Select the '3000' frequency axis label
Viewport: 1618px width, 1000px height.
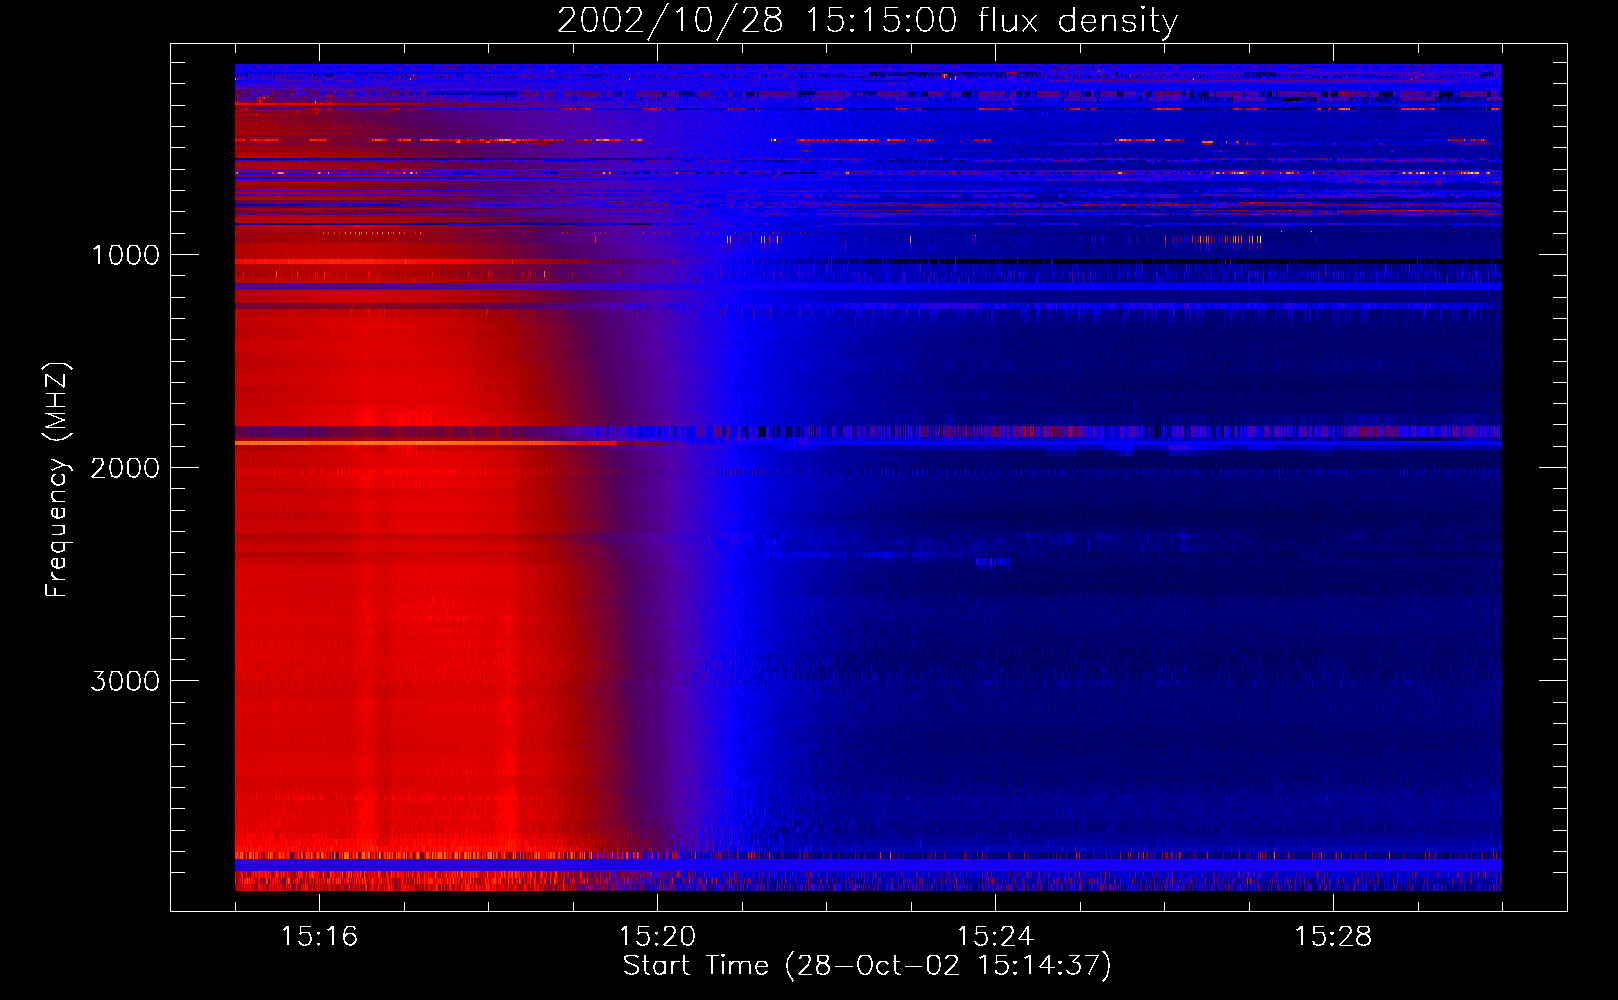click(x=125, y=681)
